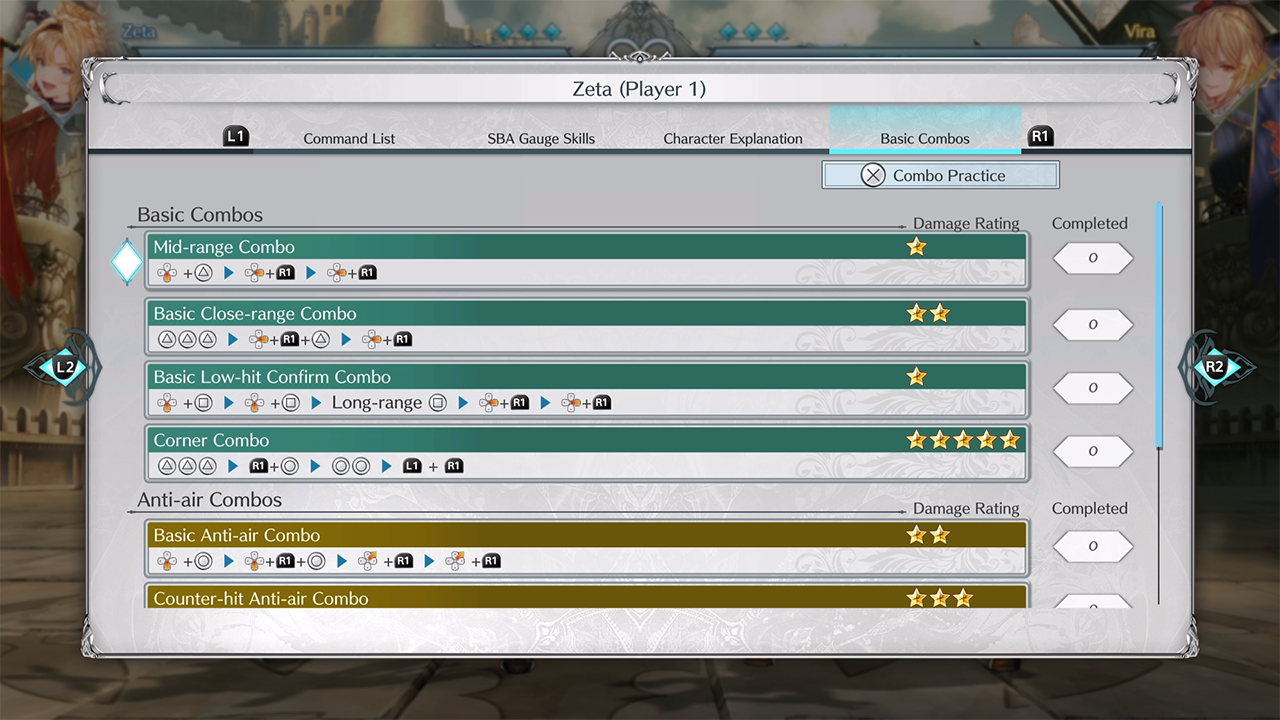
Task: Start Combo Practice
Action: click(940, 176)
